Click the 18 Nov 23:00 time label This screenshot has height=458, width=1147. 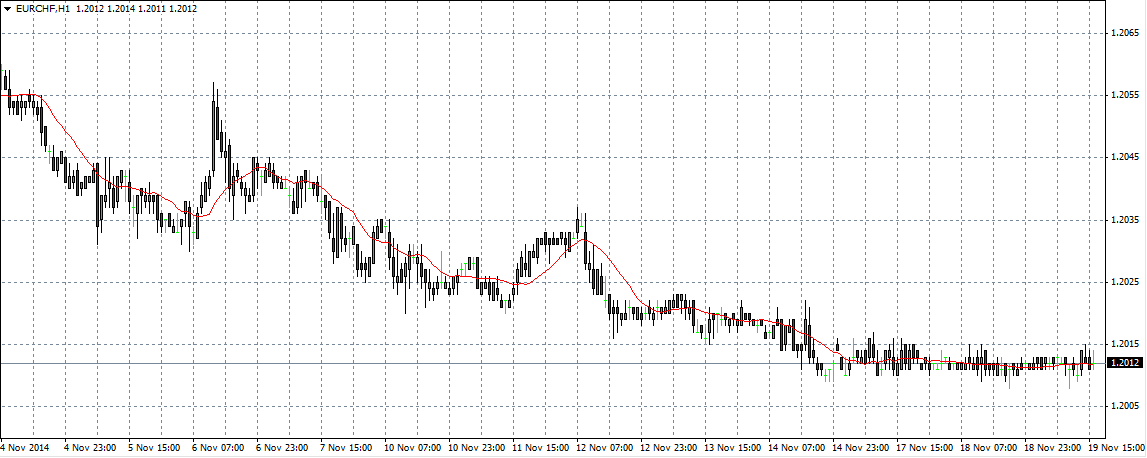(x=1052, y=447)
